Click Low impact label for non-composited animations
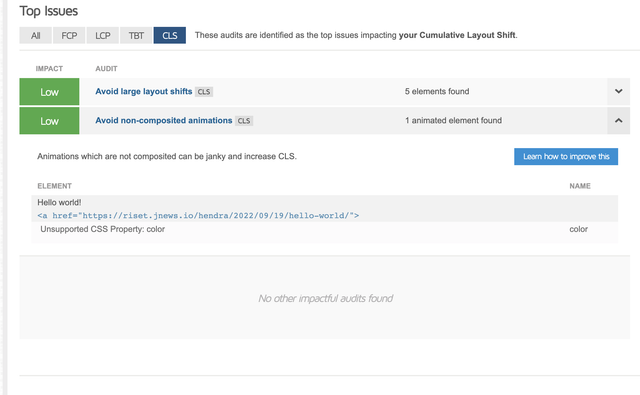Image resolution: width=640 pixels, height=395 pixels. [49, 121]
